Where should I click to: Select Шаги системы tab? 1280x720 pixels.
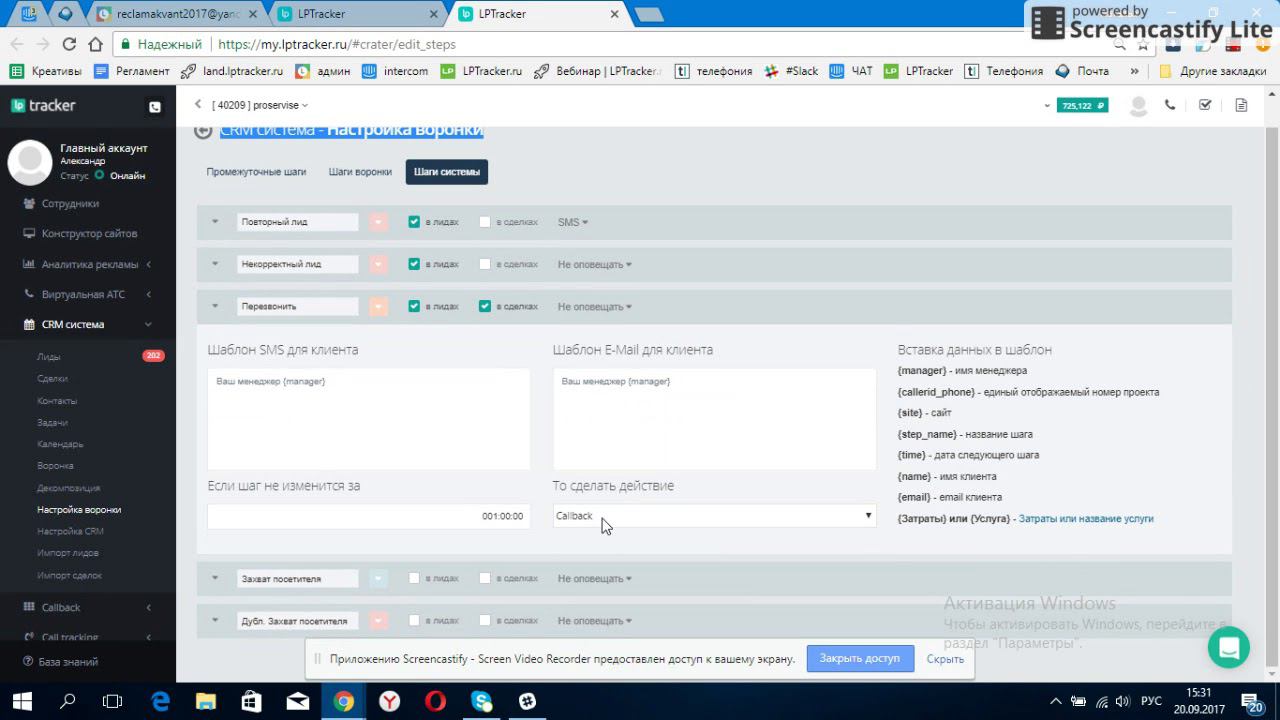[x=447, y=172]
